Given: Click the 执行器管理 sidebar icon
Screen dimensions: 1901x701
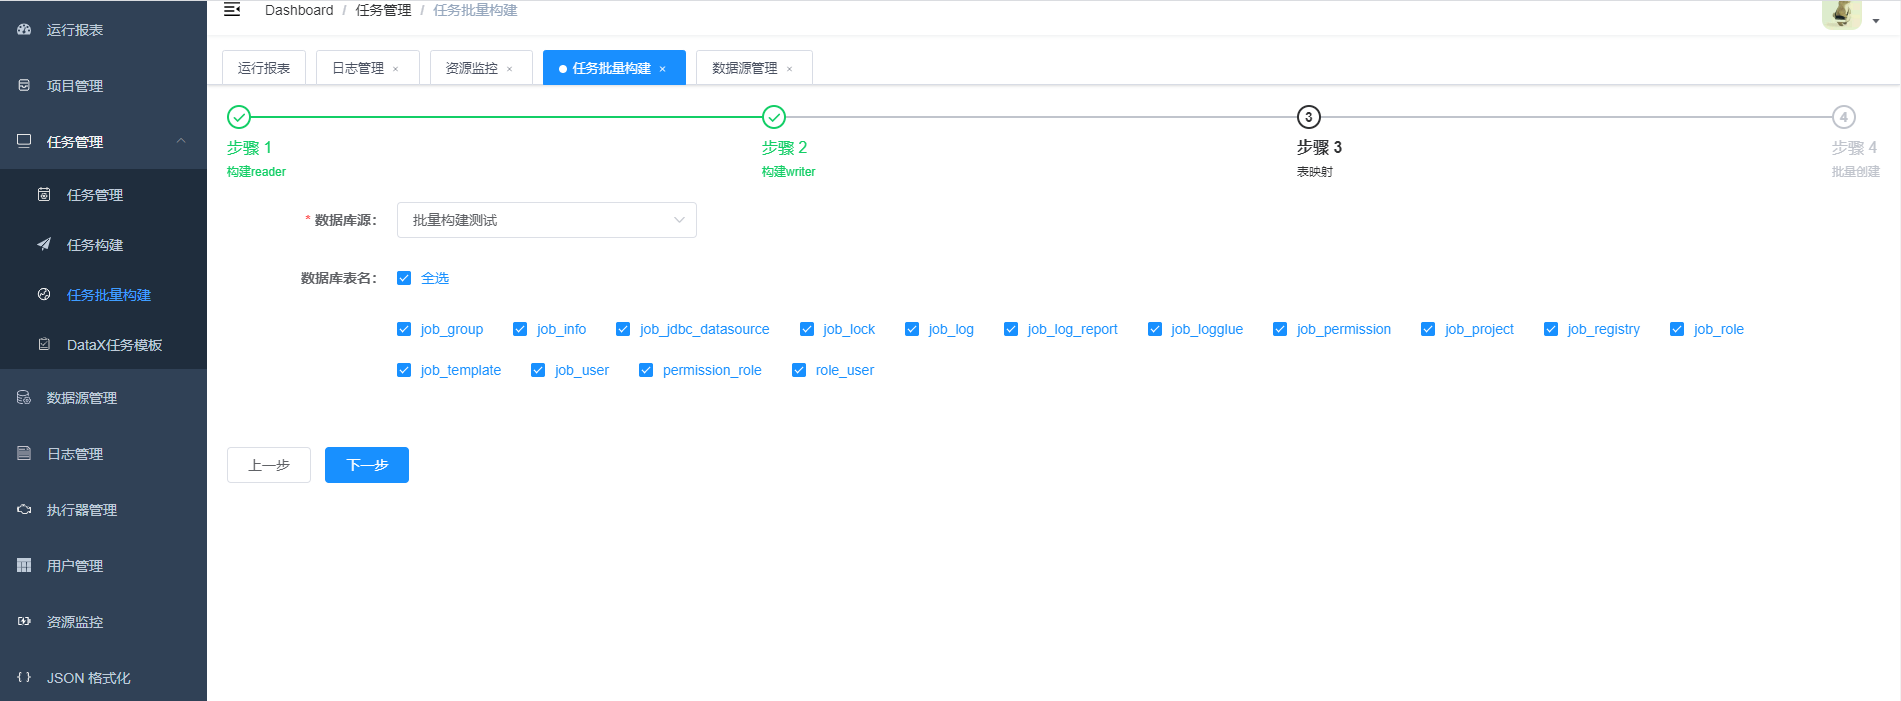Looking at the screenshot, I should click(x=24, y=509).
